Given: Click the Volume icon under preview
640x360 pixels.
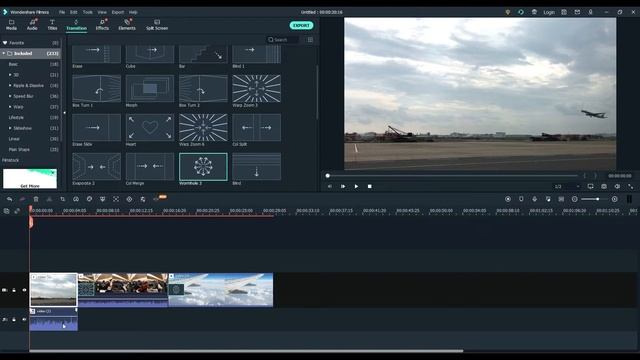Looking at the screenshot, I should coord(617,187).
